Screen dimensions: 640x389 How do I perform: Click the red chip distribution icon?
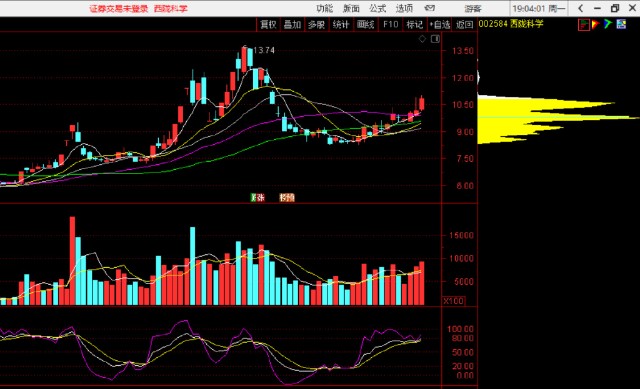coord(584,24)
